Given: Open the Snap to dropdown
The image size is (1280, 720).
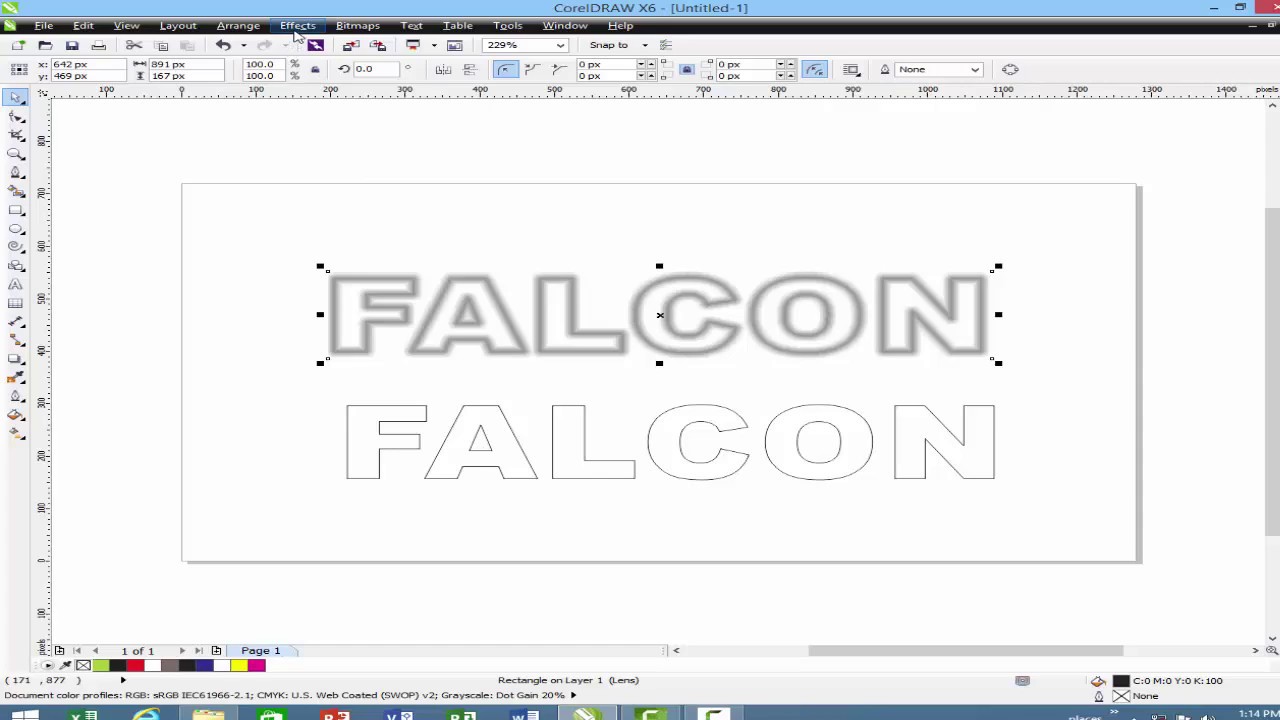Looking at the screenshot, I should [x=644, y=45].
